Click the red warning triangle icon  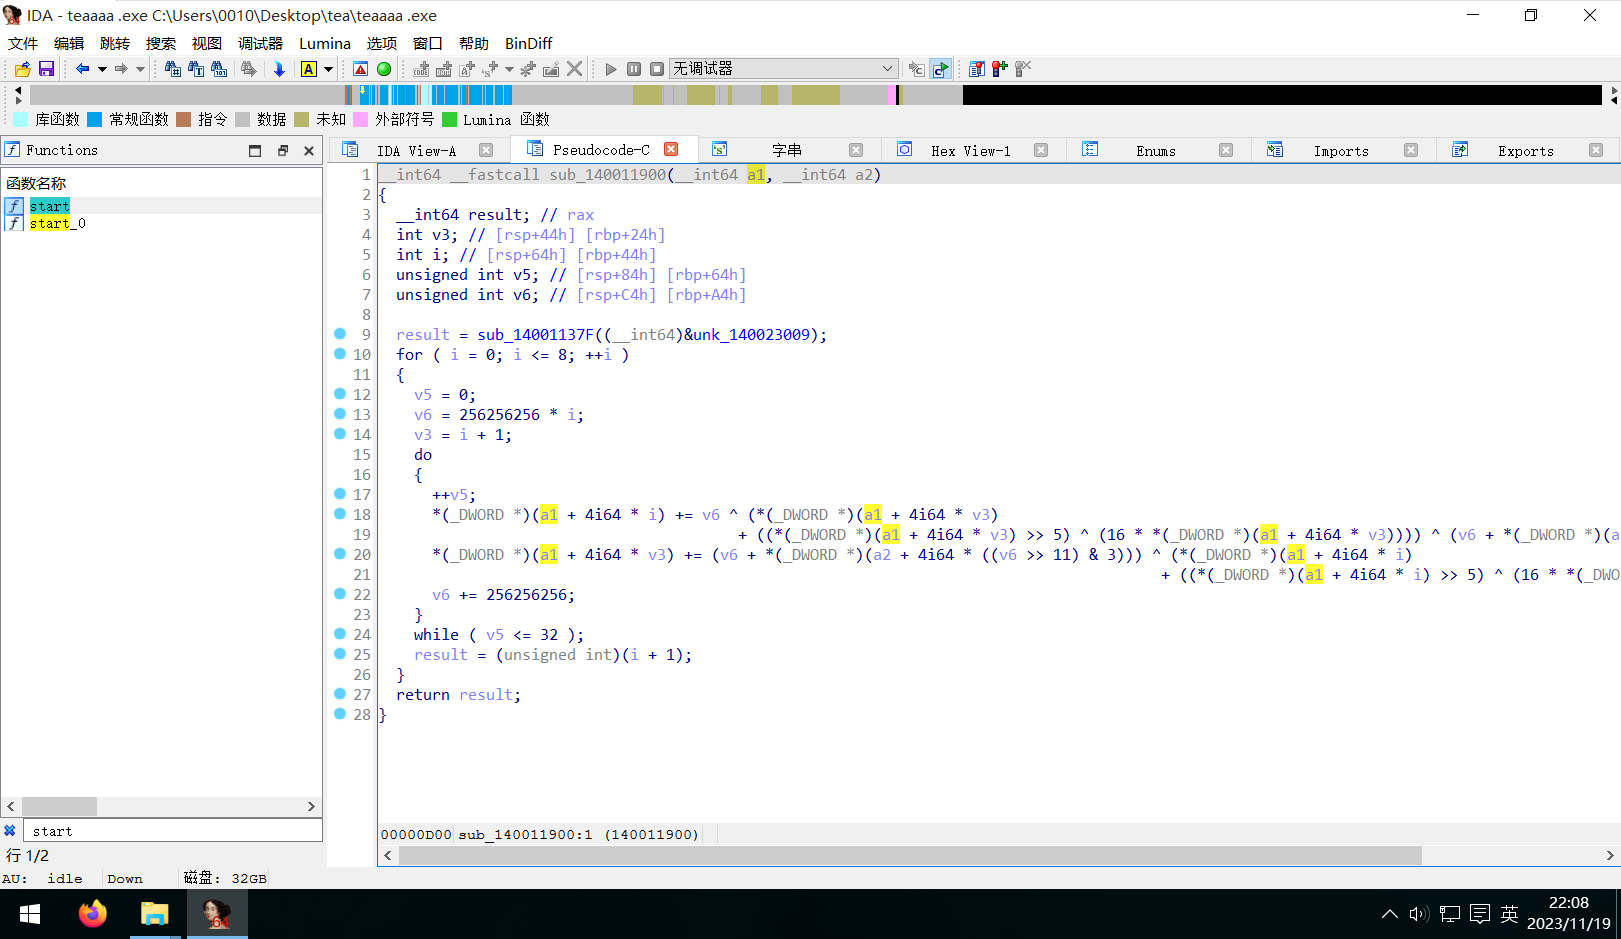(361, 69)
